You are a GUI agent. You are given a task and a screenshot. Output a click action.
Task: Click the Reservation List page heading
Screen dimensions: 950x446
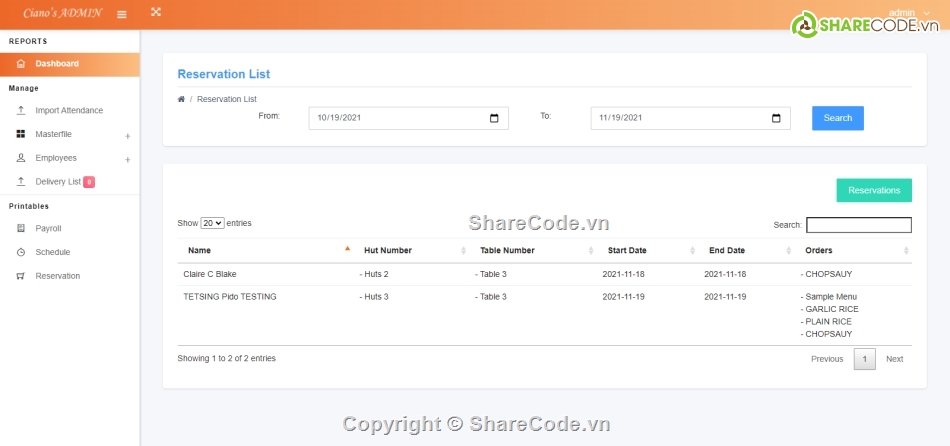pos(224,74)
